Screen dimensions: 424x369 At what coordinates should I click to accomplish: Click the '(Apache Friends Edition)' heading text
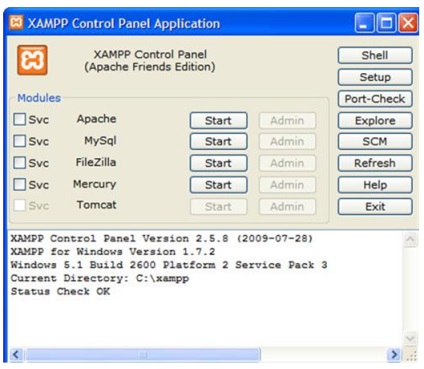(150, 67)
